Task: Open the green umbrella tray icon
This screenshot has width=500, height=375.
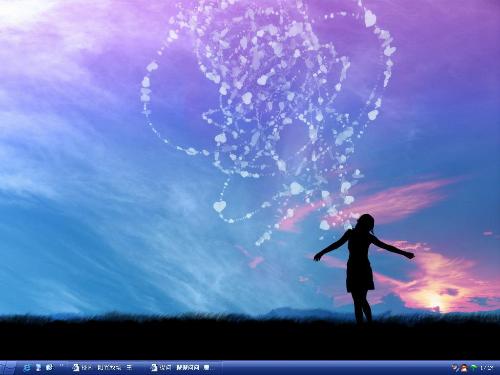Action: pyautogui.click(x=473, y=368)
